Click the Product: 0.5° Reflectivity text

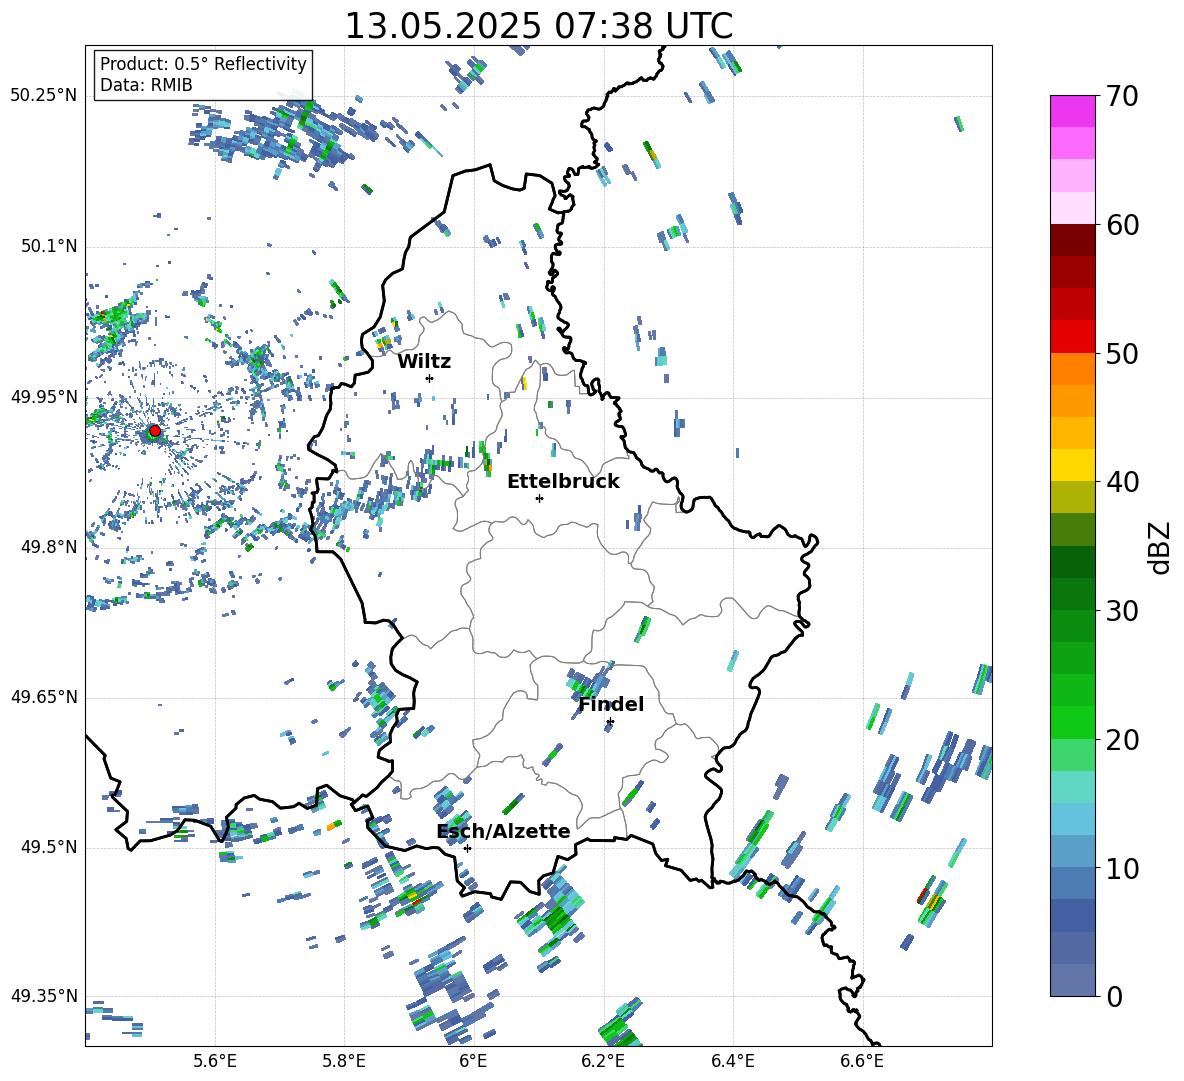click(x=203, y=64)
